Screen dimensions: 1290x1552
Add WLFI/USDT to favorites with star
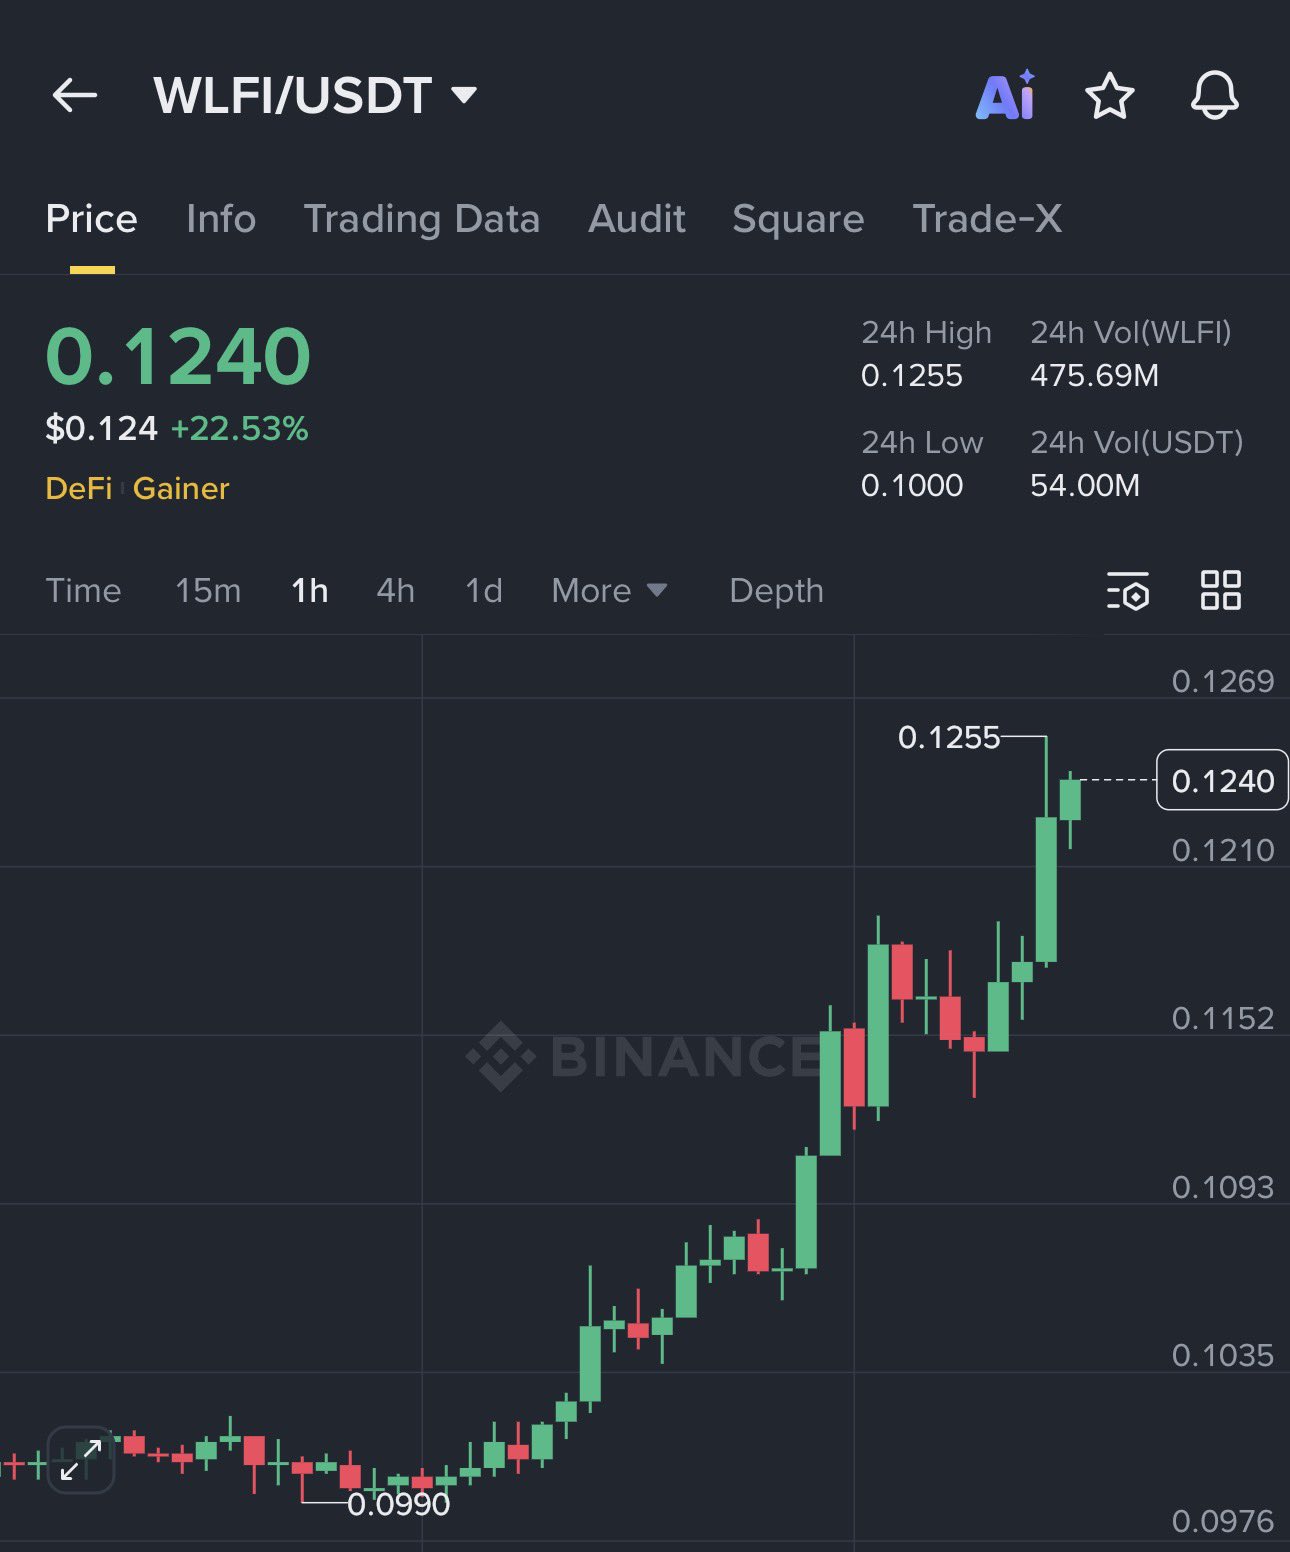(x=1109, y=96)
